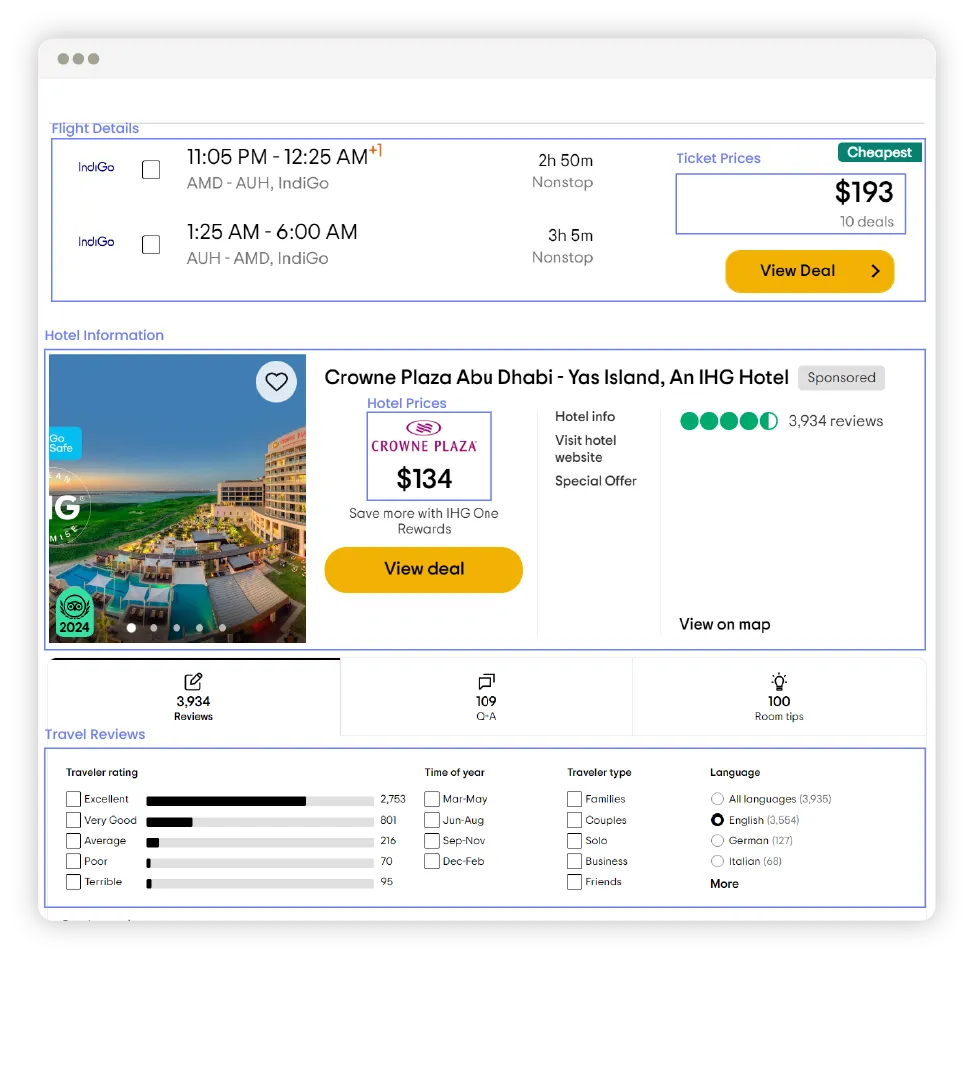Filter reviews by Solo travelers
Screen dimensions: 974x1088
(574, 841)
